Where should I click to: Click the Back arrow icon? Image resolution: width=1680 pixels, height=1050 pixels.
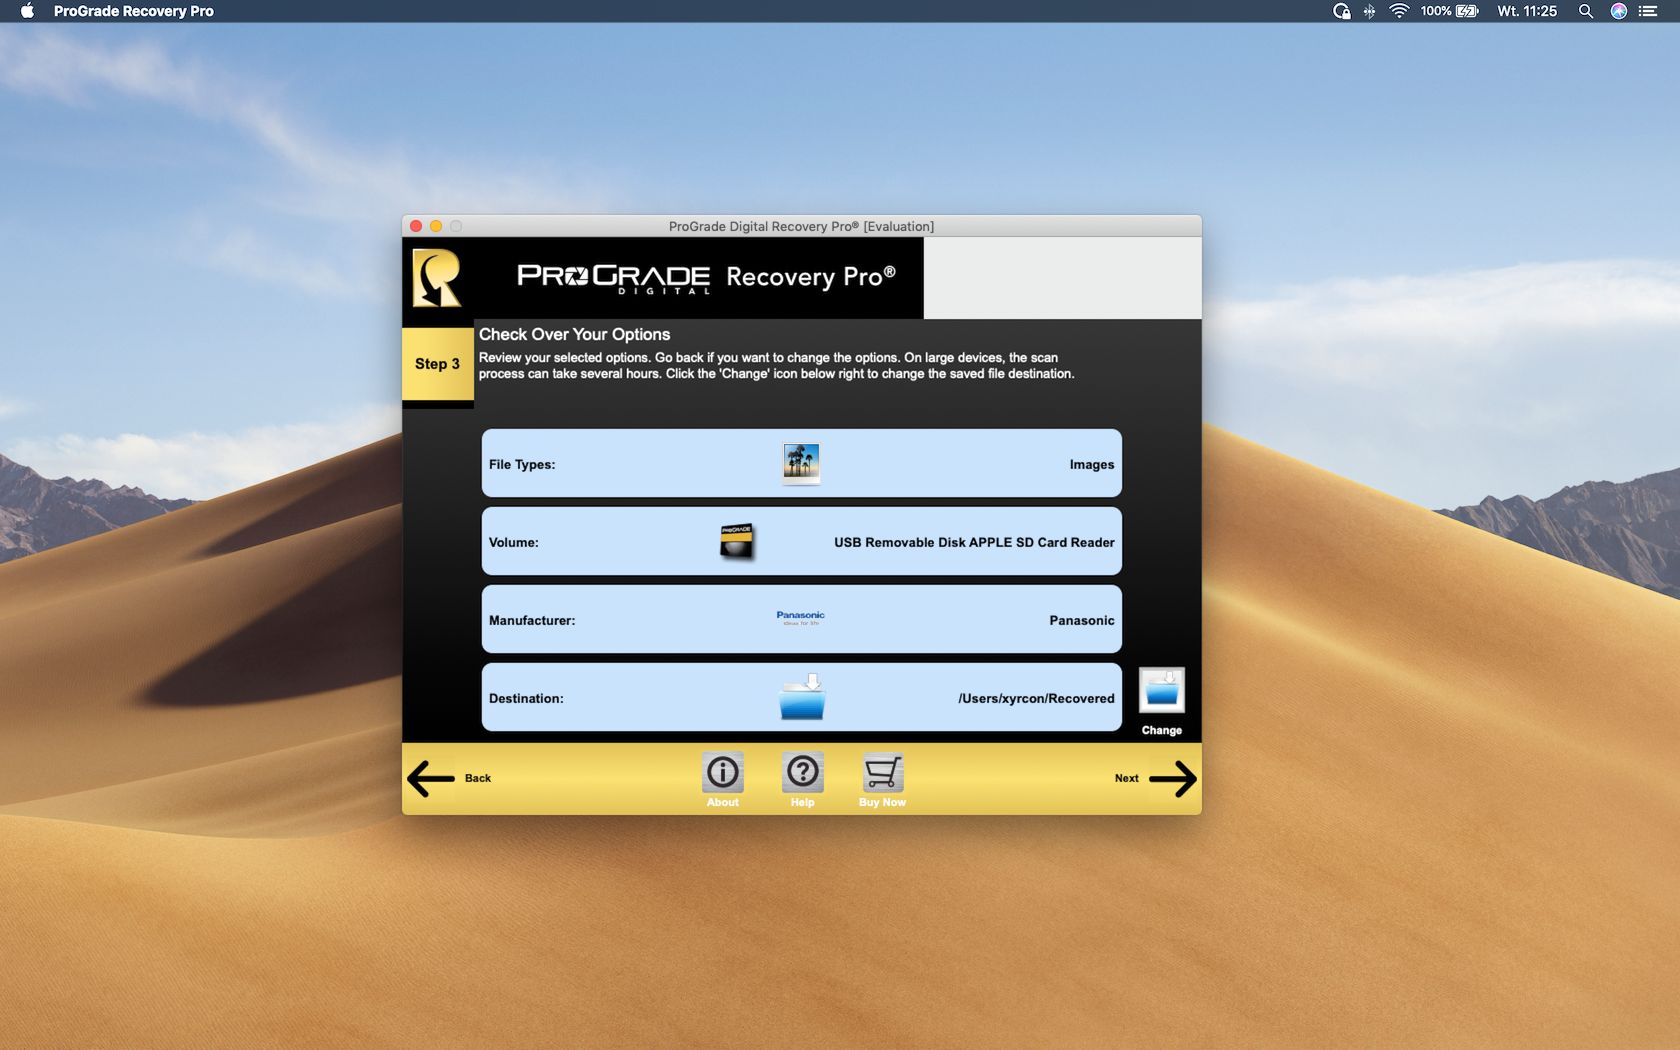point(431,779)
